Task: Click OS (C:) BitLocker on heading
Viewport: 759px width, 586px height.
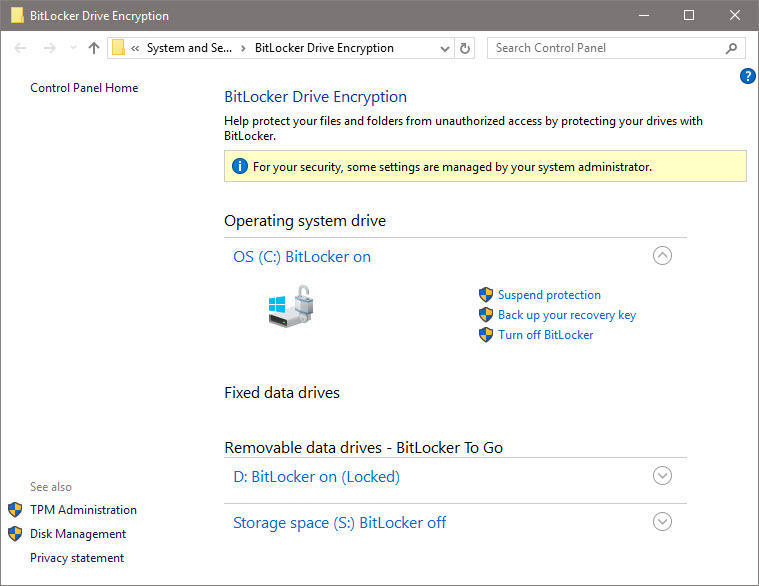Action: point(302,256)
